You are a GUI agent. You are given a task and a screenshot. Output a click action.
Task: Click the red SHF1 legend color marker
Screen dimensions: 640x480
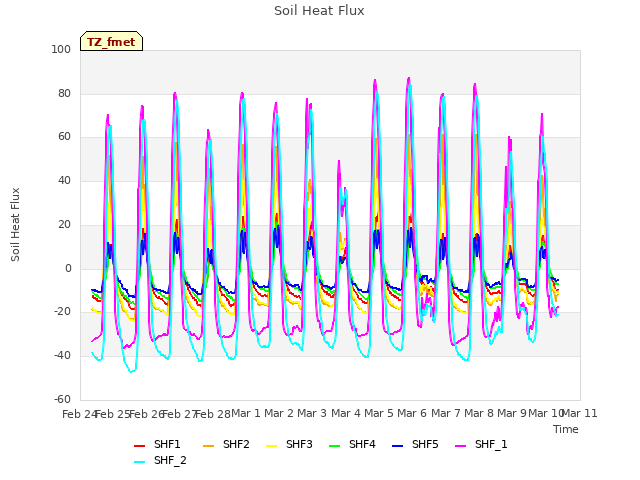coord(139,446)
